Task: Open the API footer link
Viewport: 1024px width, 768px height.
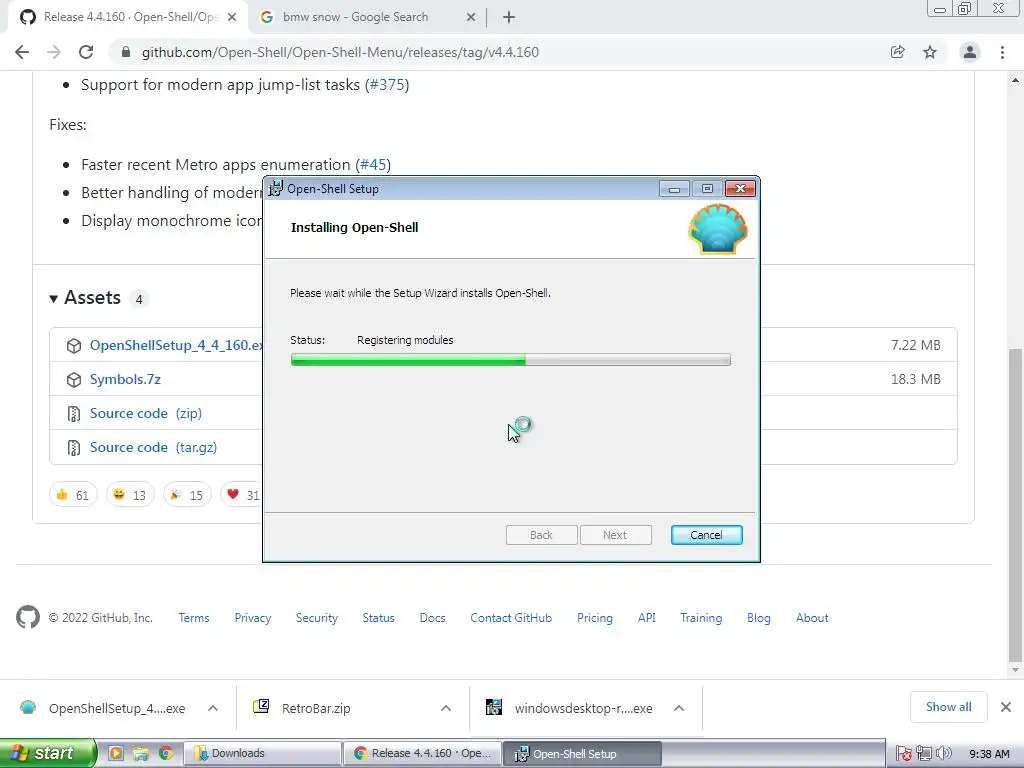Action: point(647,618)
